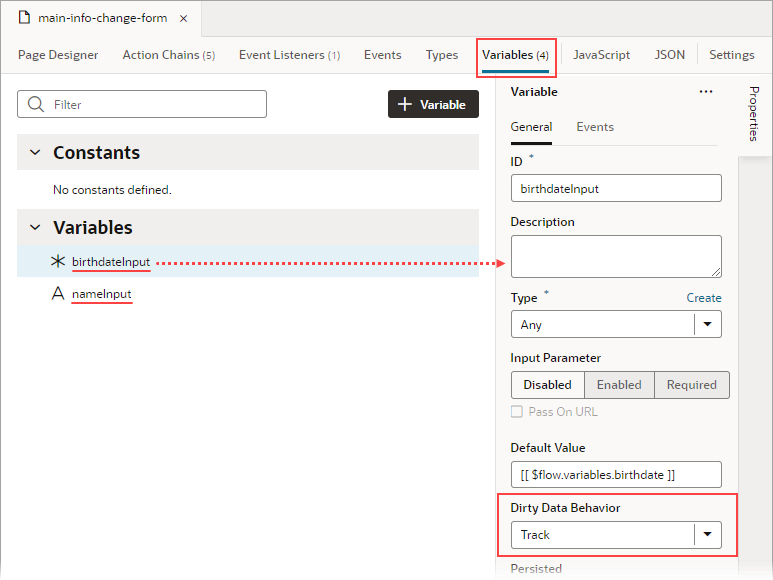
Task: Click the 'No constants defined.' text
Action: pos(112,190)
